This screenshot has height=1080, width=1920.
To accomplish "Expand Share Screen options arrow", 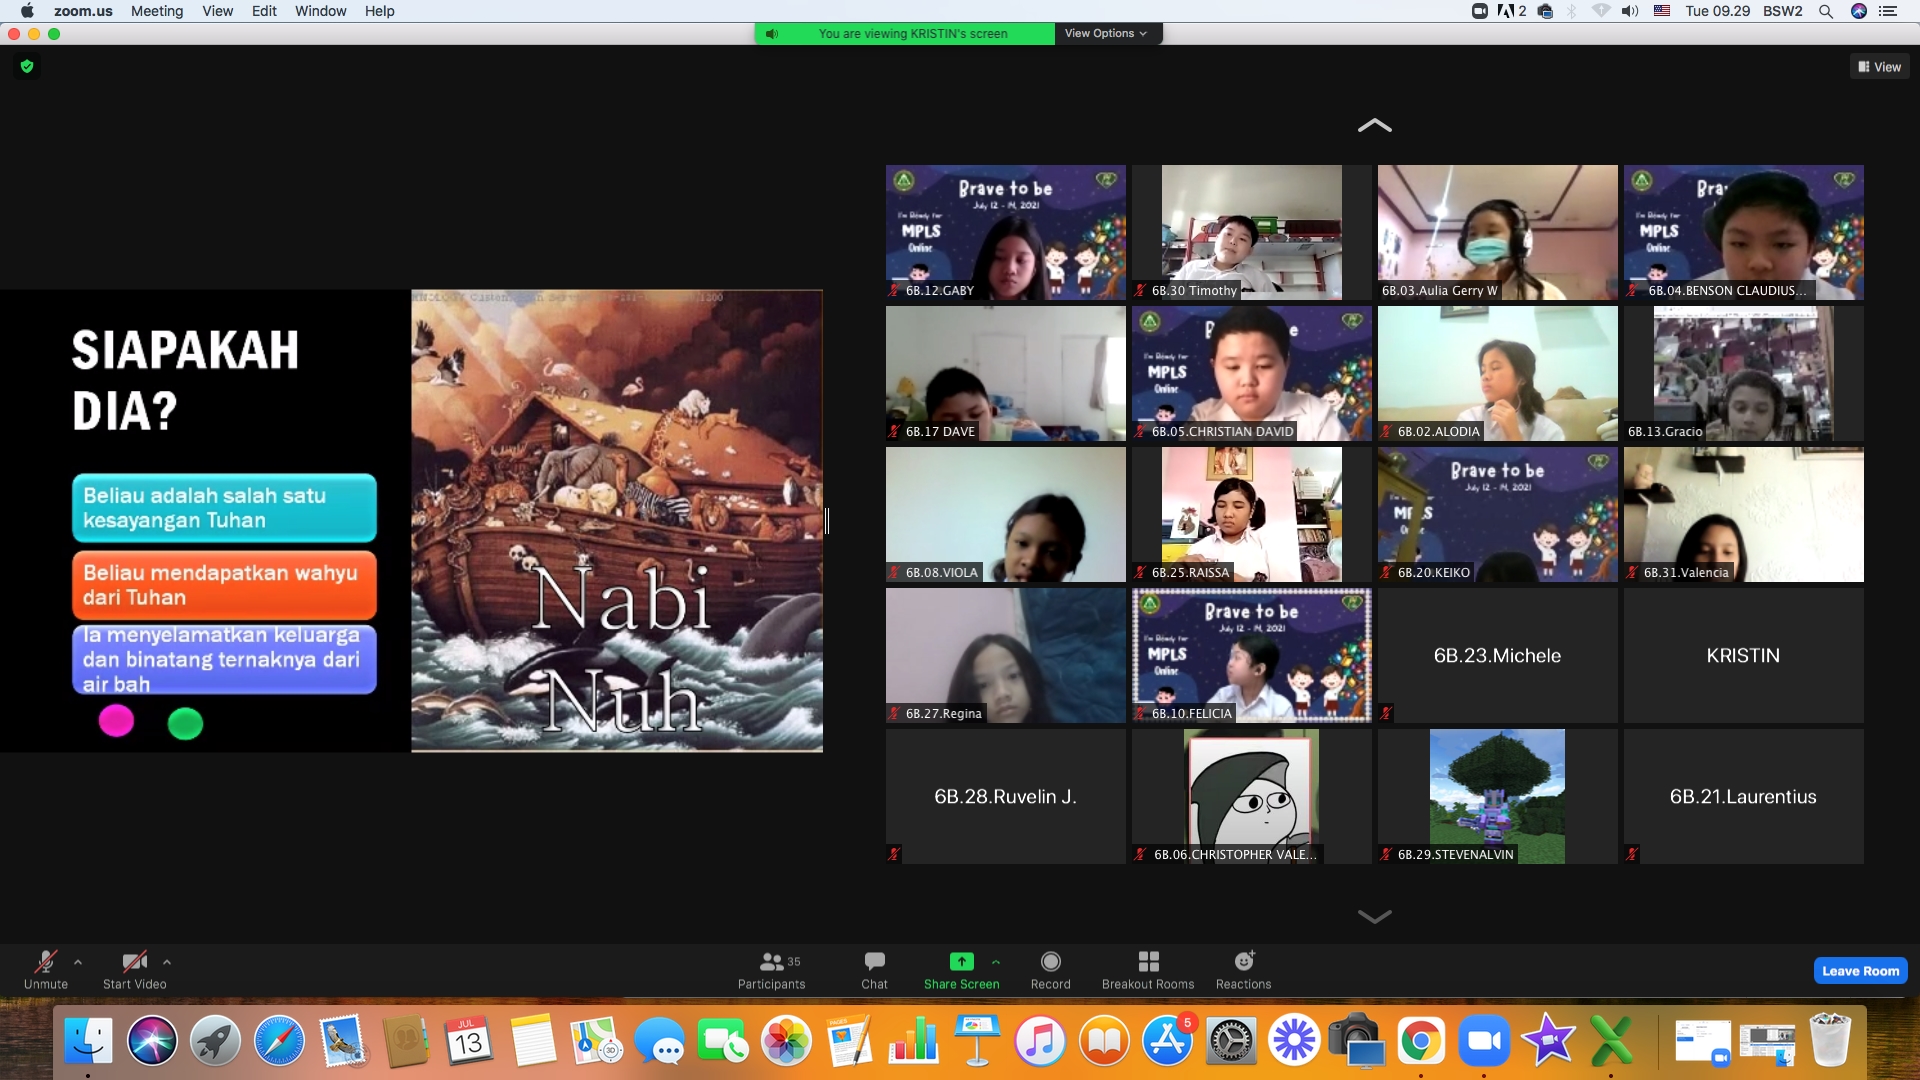I will coord(996,962).
